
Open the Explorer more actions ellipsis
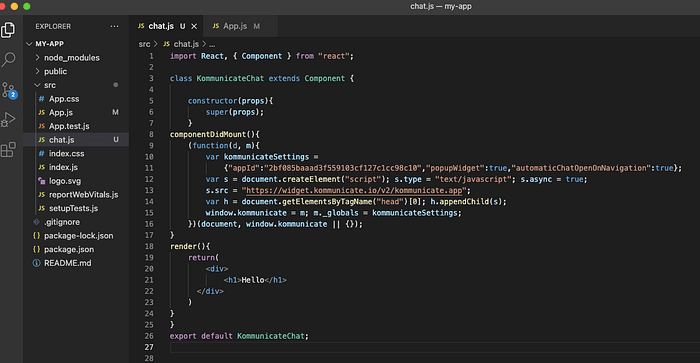pyautogui.click(x=114, y=26)
